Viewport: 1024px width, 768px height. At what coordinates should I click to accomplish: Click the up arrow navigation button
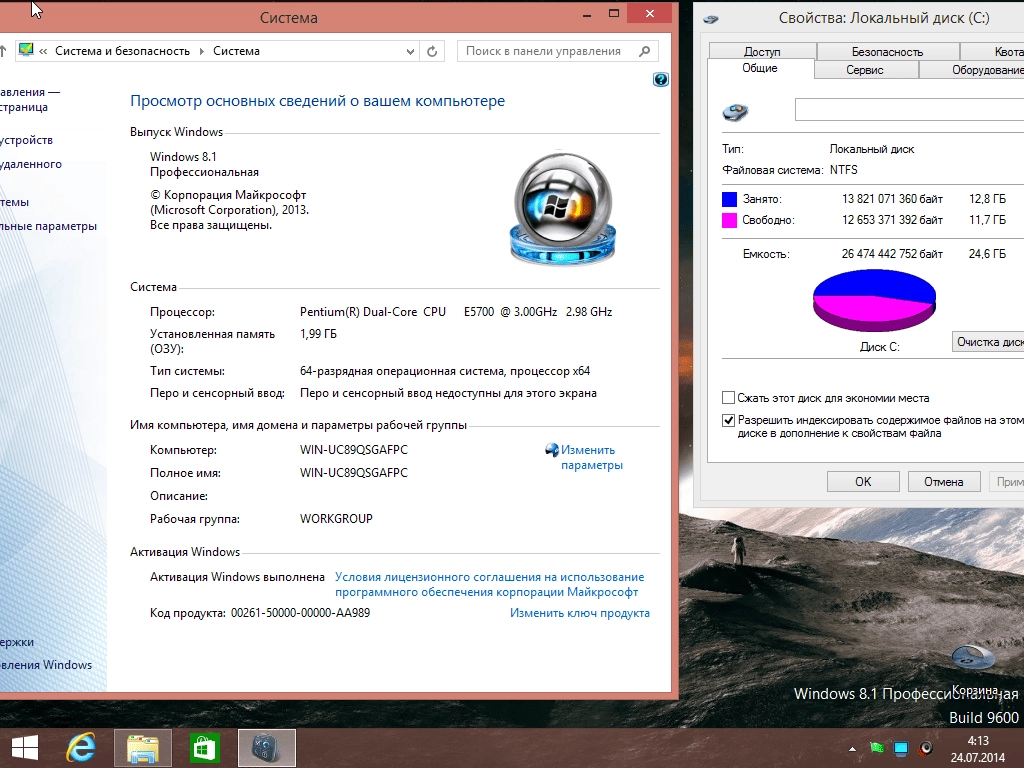(x=3, y=51)
